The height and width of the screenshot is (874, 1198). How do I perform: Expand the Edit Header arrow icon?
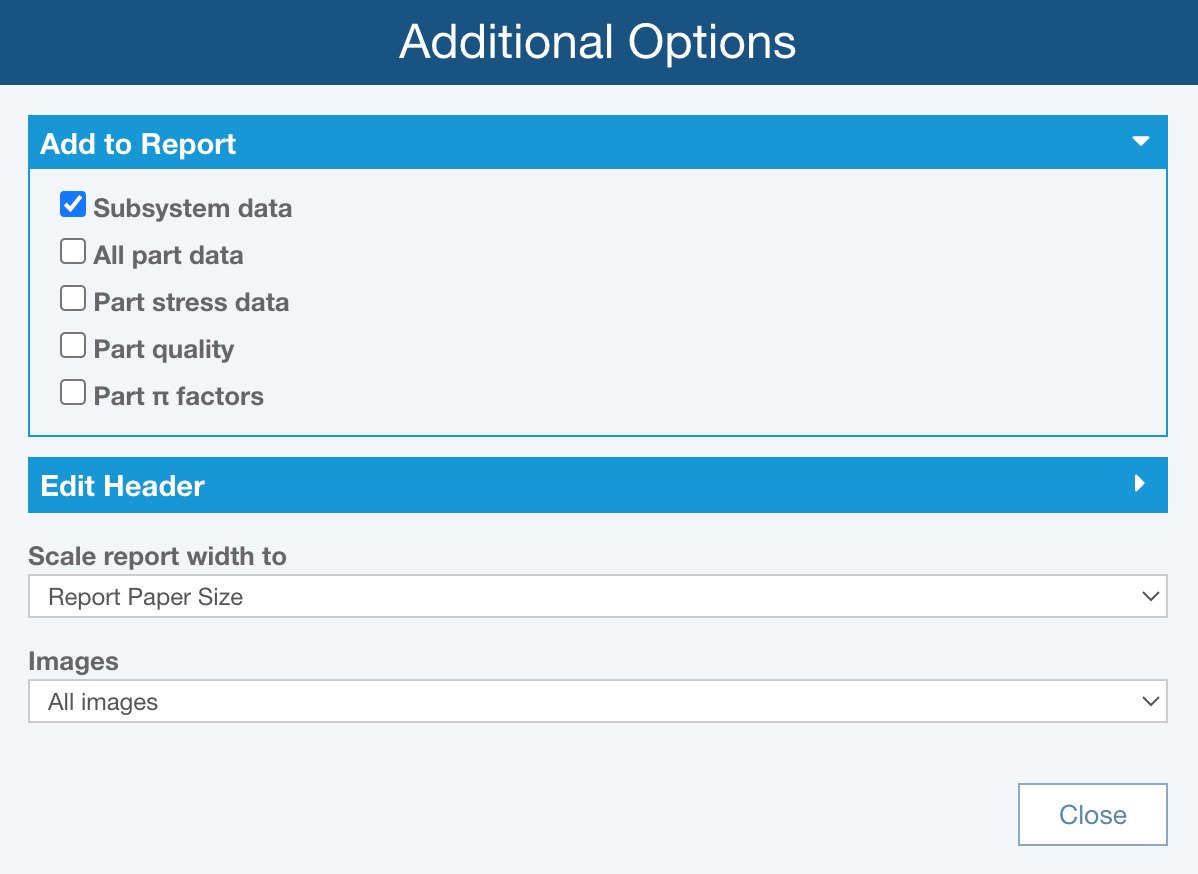point(1139,484)
